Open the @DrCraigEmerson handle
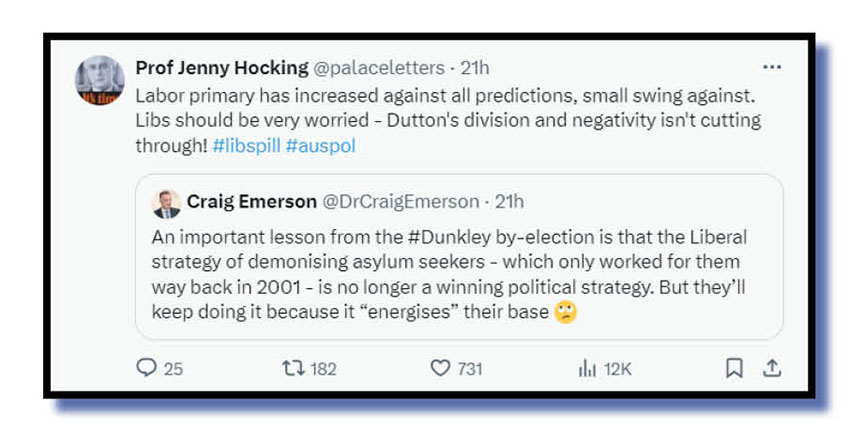850x445 pixels. [400, 202]
